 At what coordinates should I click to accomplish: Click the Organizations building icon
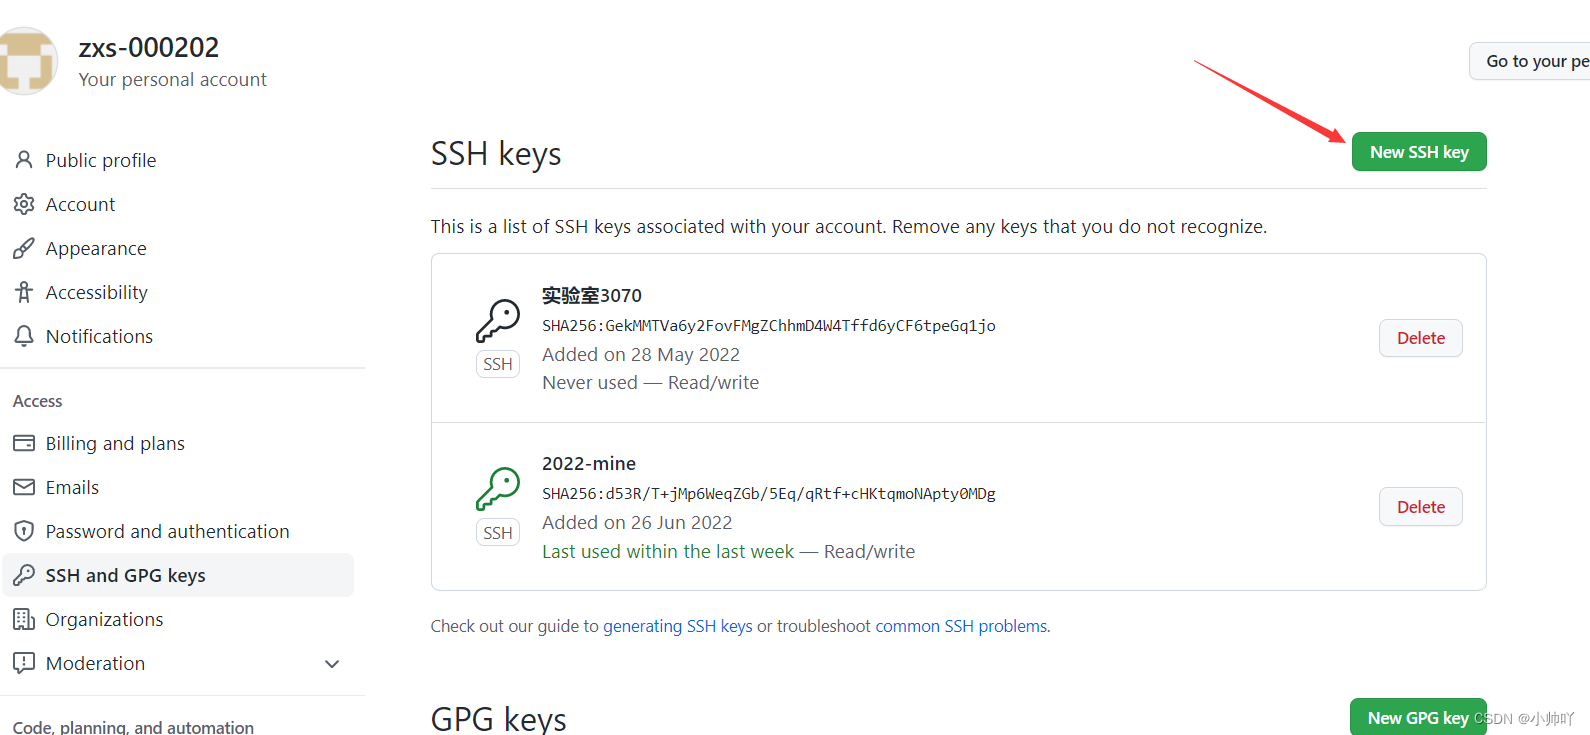24,619
